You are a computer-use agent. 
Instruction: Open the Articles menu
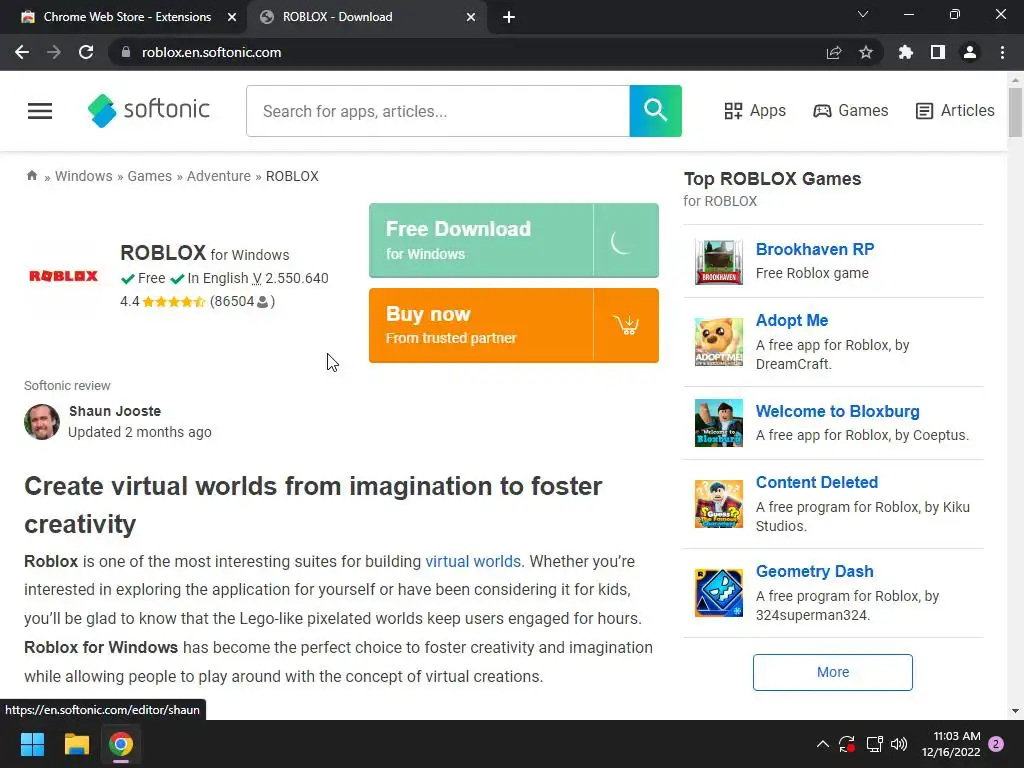[x=955, y=111]
